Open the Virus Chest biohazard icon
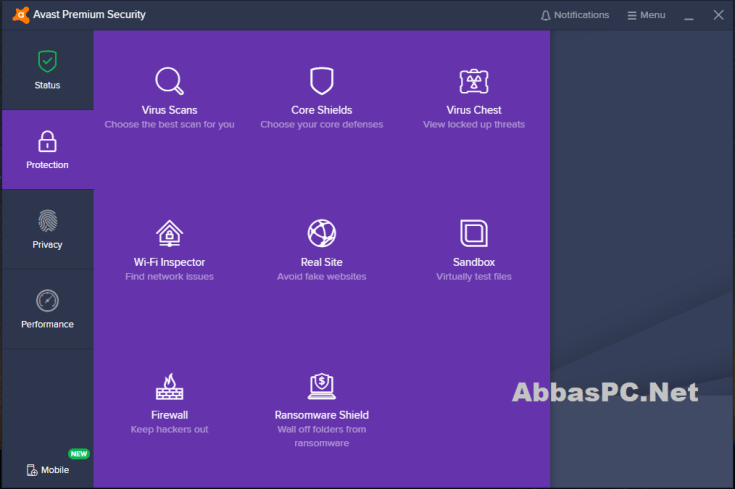735x489 pixels. tap(473, 81)
